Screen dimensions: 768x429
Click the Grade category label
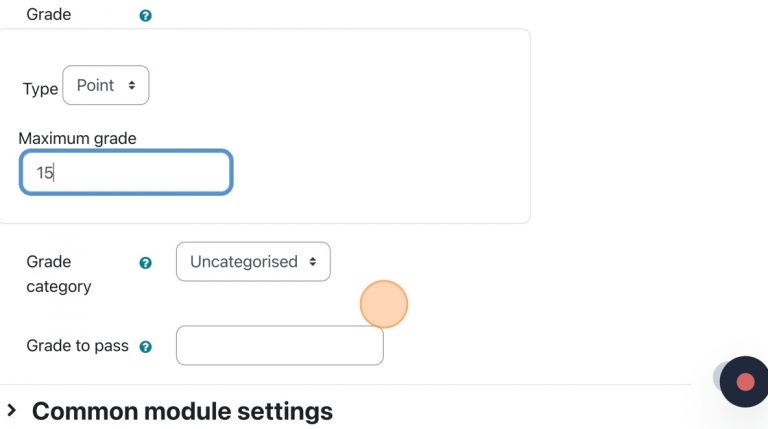[58, 274]
